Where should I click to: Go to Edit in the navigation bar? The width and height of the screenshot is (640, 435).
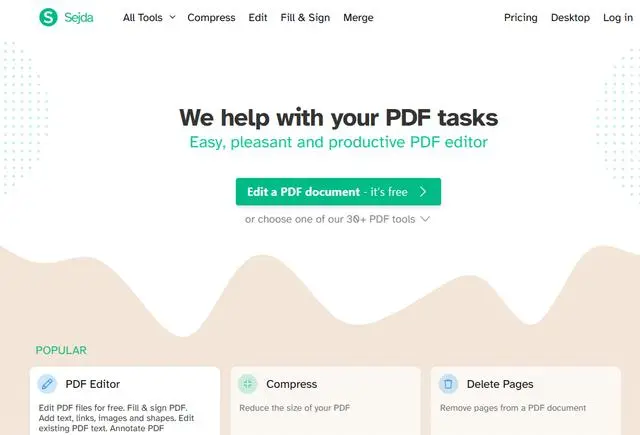258,18
